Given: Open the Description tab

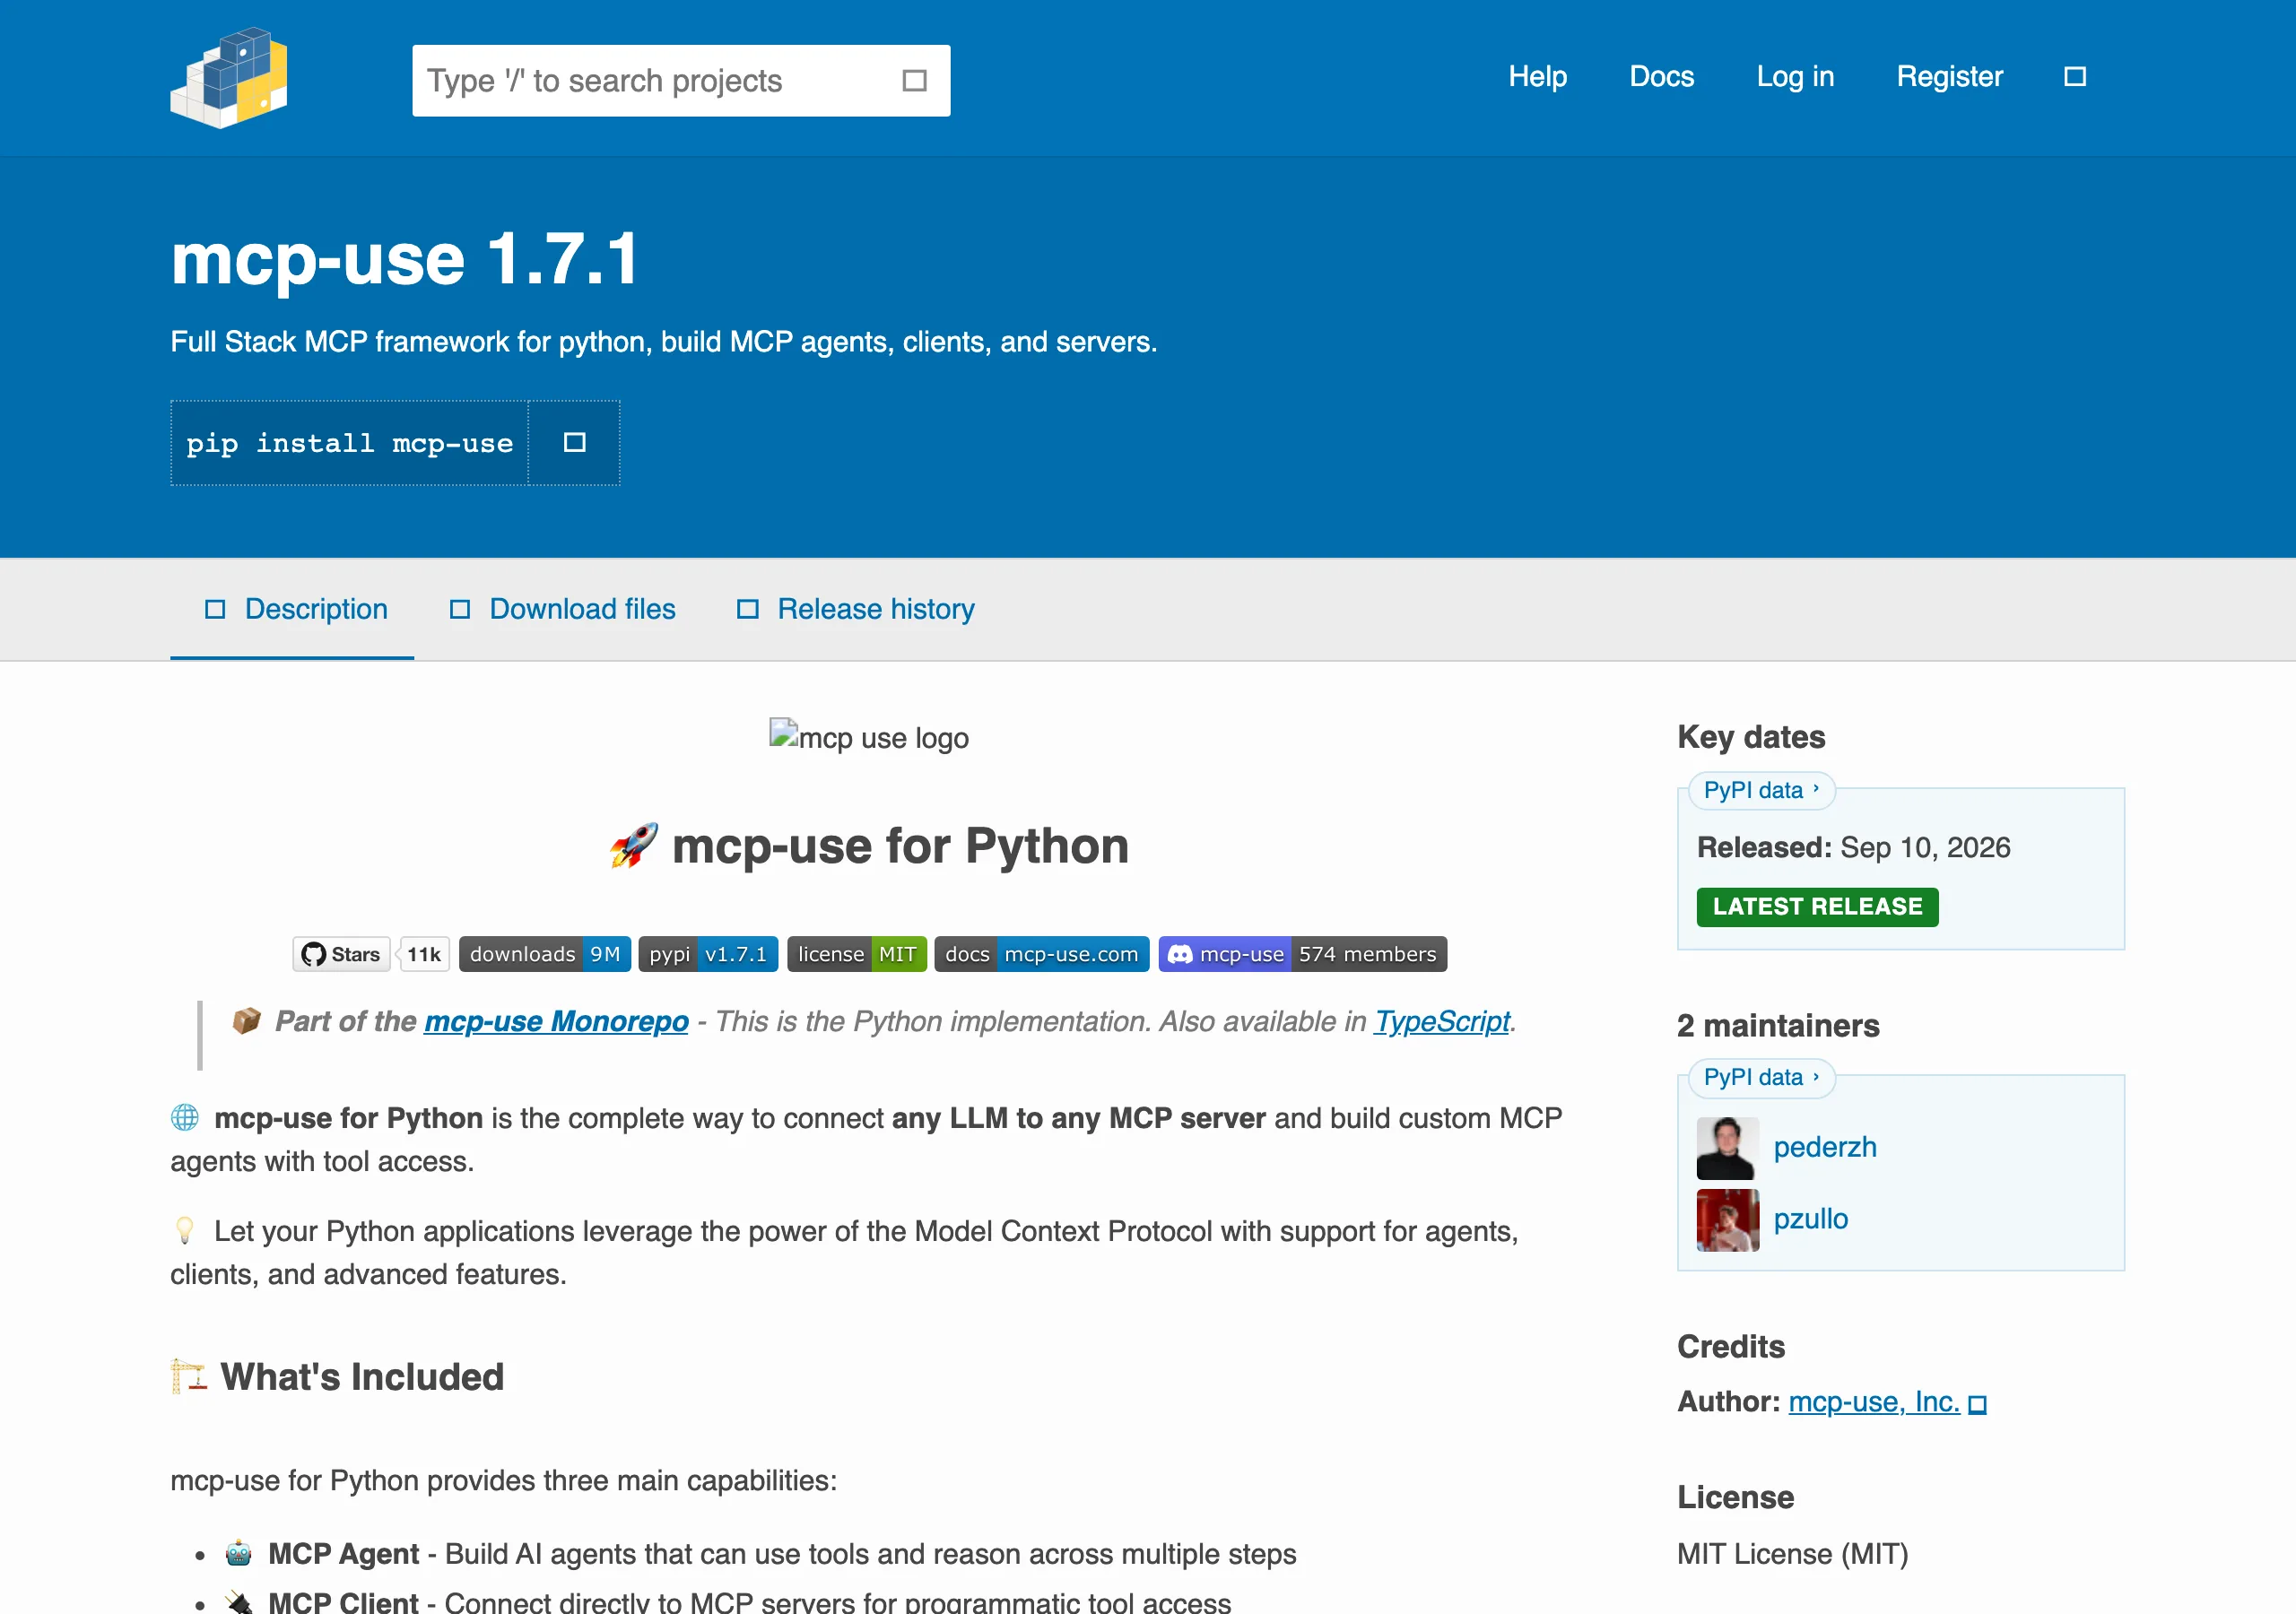Looking at the screenshot, I should click(292, 609).
